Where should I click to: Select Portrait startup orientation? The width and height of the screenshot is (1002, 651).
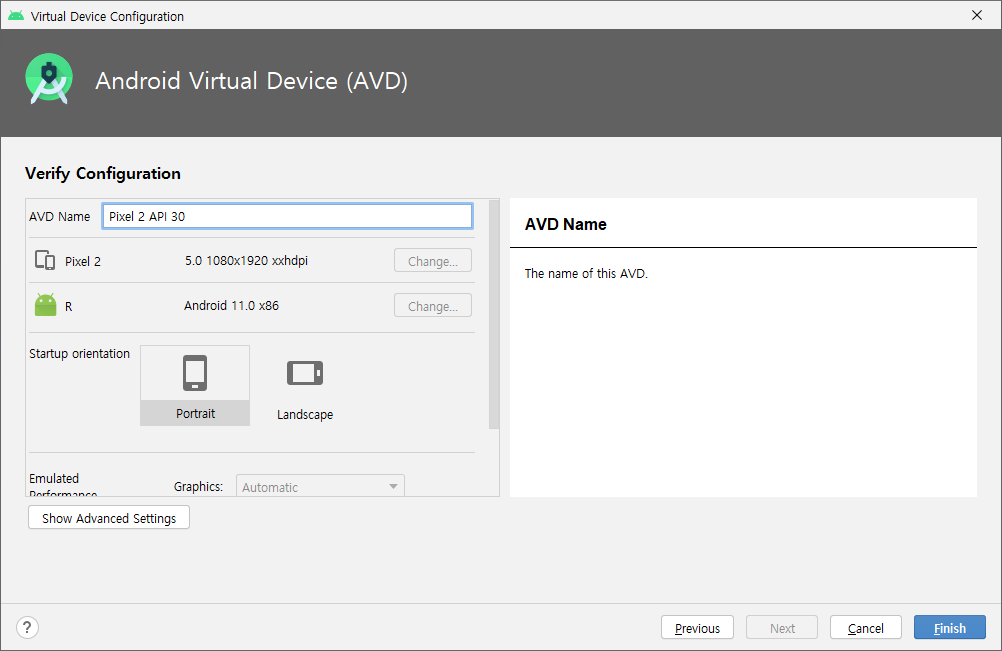point(195,385)
